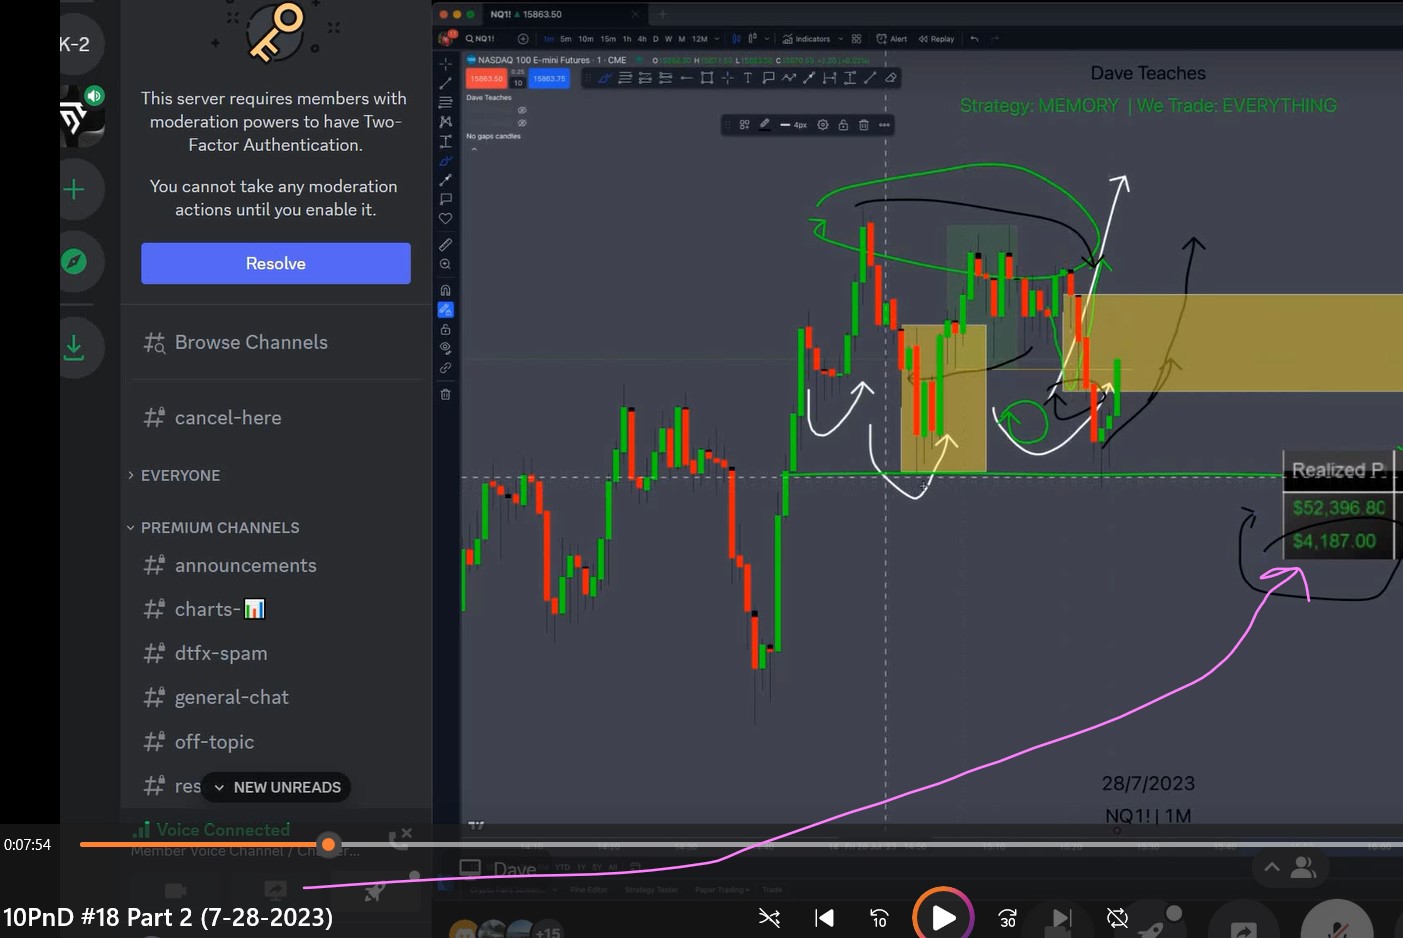Toggle visibility of second hidden indicator
The image size is (1403, 938).
point(522,123)
